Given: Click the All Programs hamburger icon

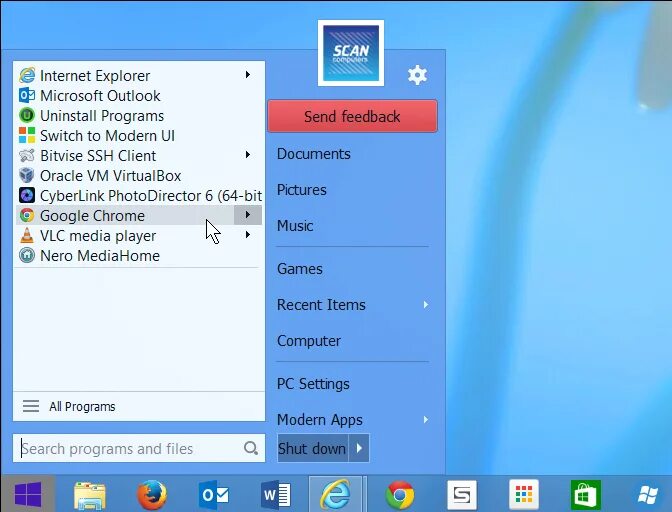Looking at the screenshot, I should (x=31, y=406).
